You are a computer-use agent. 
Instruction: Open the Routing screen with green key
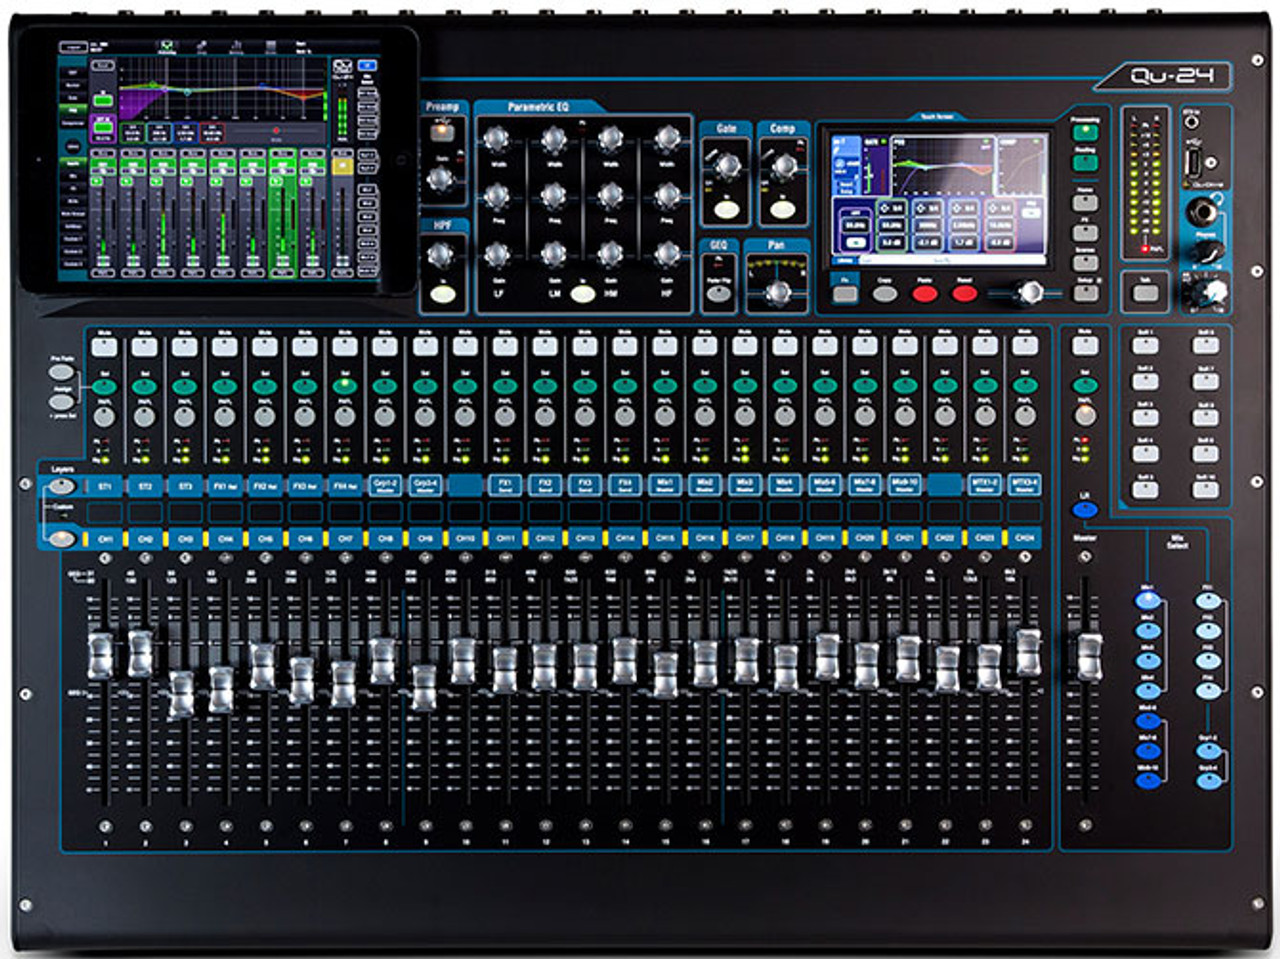1085,162
